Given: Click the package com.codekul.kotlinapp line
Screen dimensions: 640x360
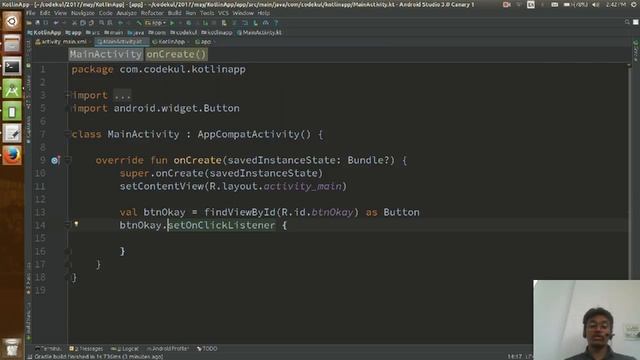Looking at the screenshot, I should [159, 69].
